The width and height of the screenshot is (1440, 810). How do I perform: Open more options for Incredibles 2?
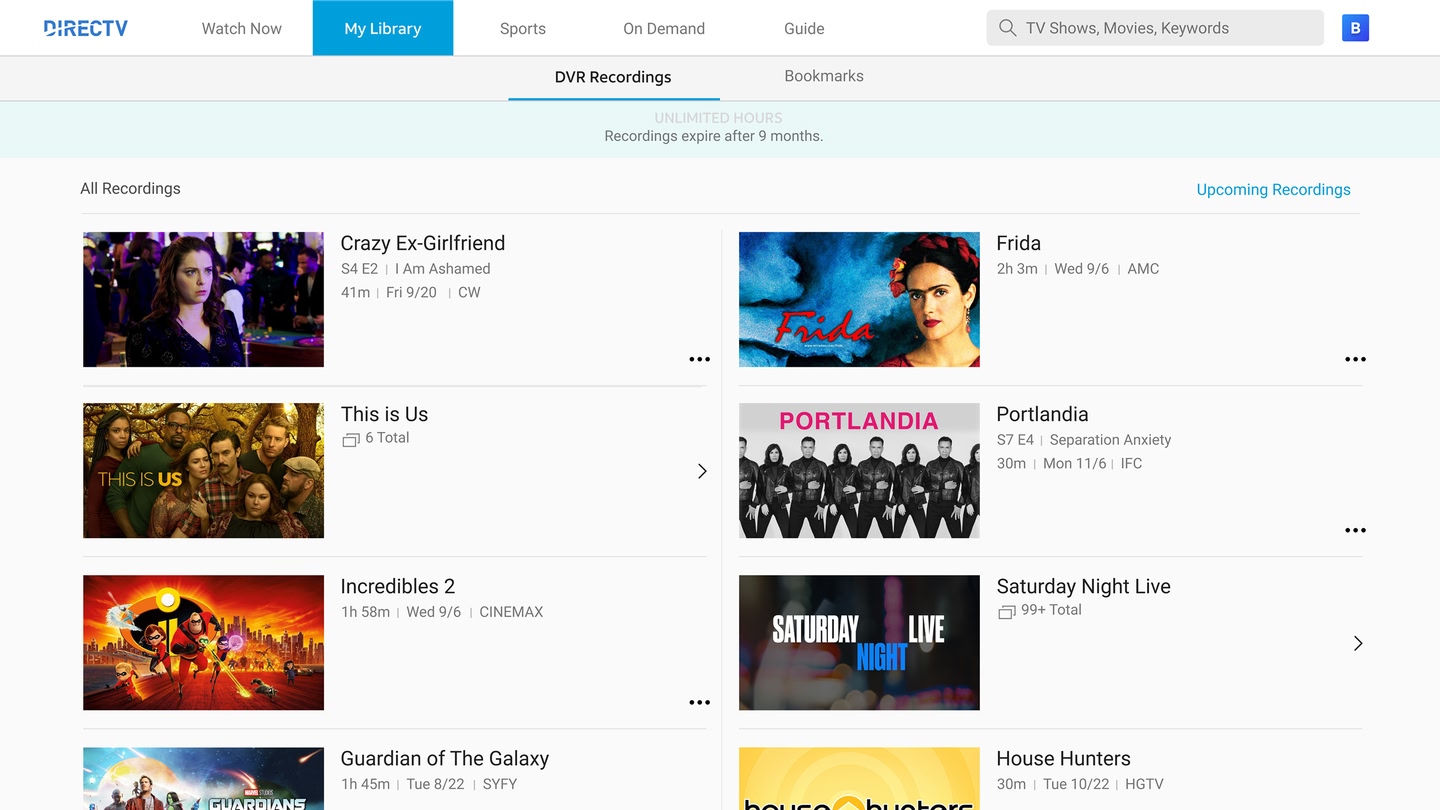tap(700, 702)
